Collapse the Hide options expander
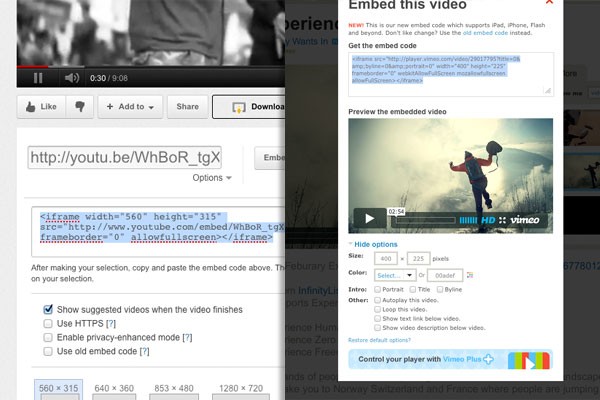The image size is (600, 400). (x=375, y=244)
